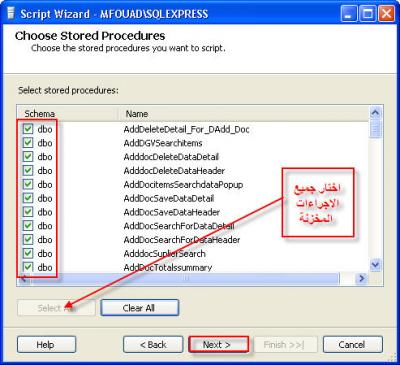Click the list's scroll down arrow
This screenshot has width=400, height=365.
[x=376, y=265]
